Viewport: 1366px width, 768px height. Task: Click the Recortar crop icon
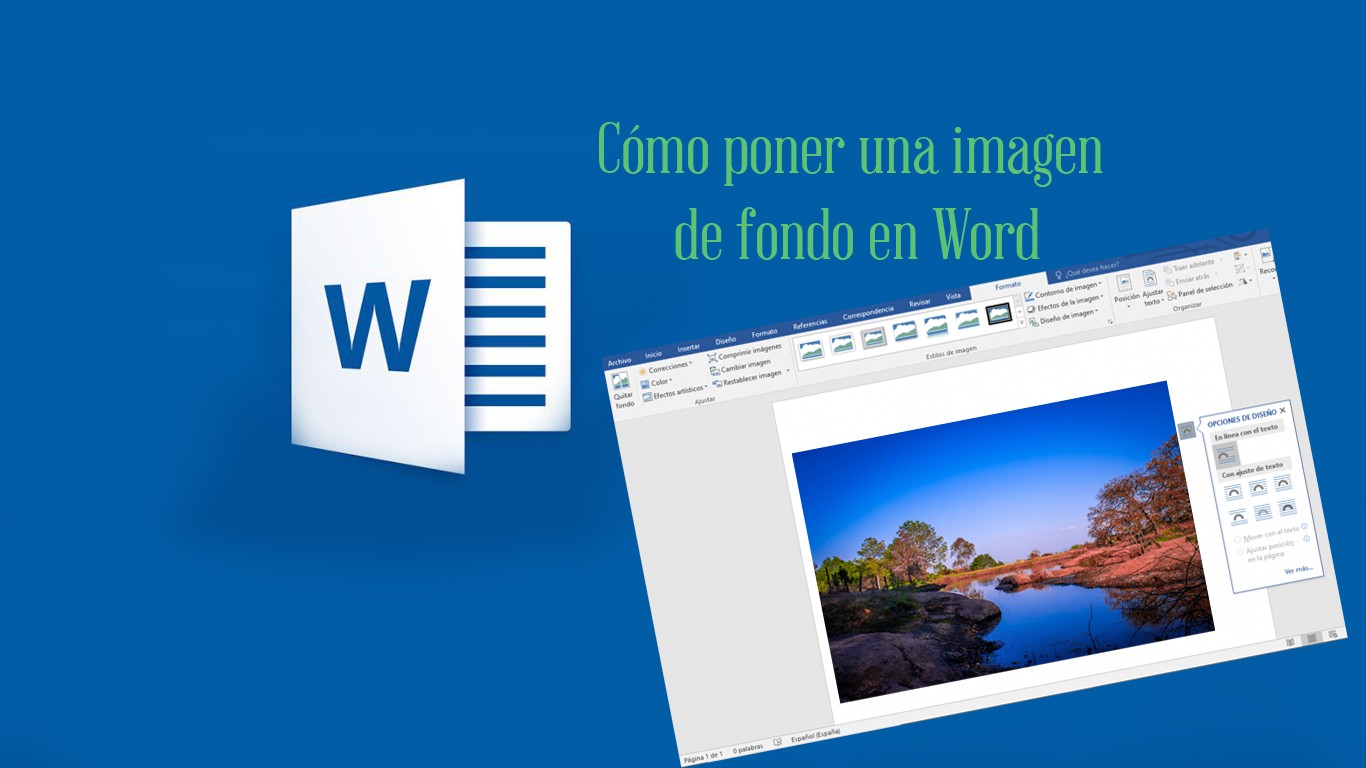tap(1267, 255)
